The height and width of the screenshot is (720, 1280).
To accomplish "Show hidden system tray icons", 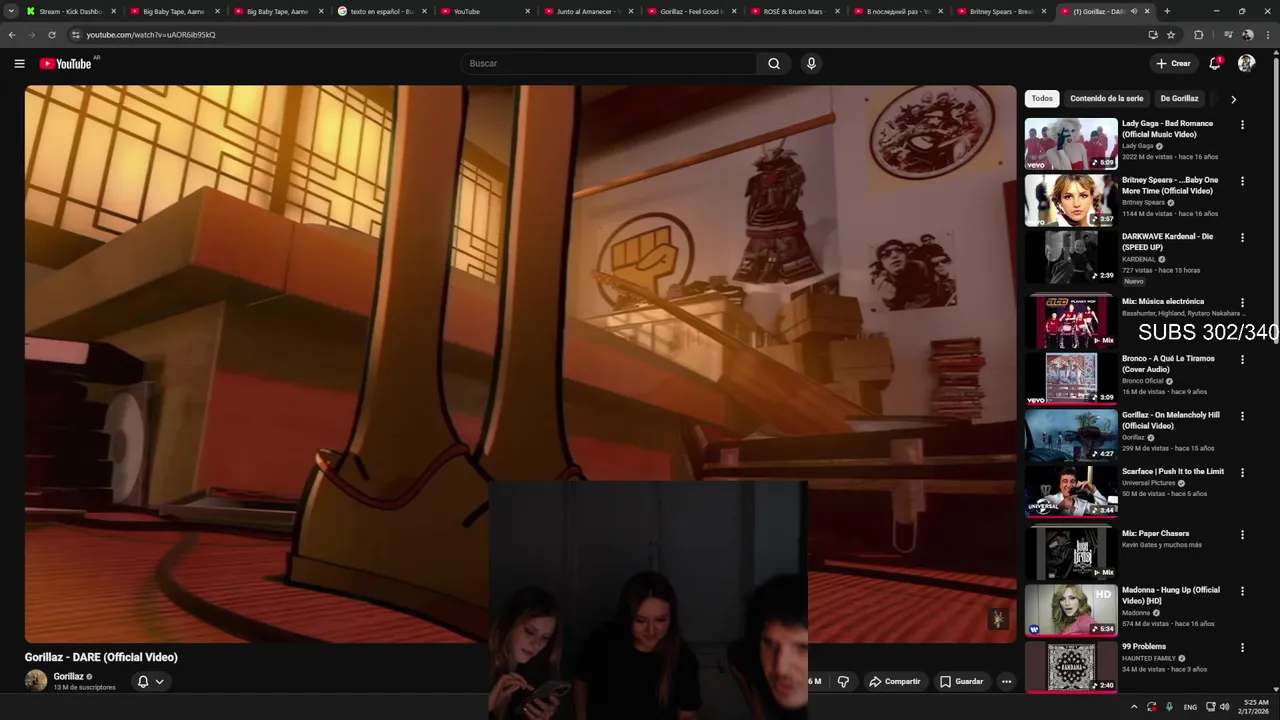I will pos(1133,707).
